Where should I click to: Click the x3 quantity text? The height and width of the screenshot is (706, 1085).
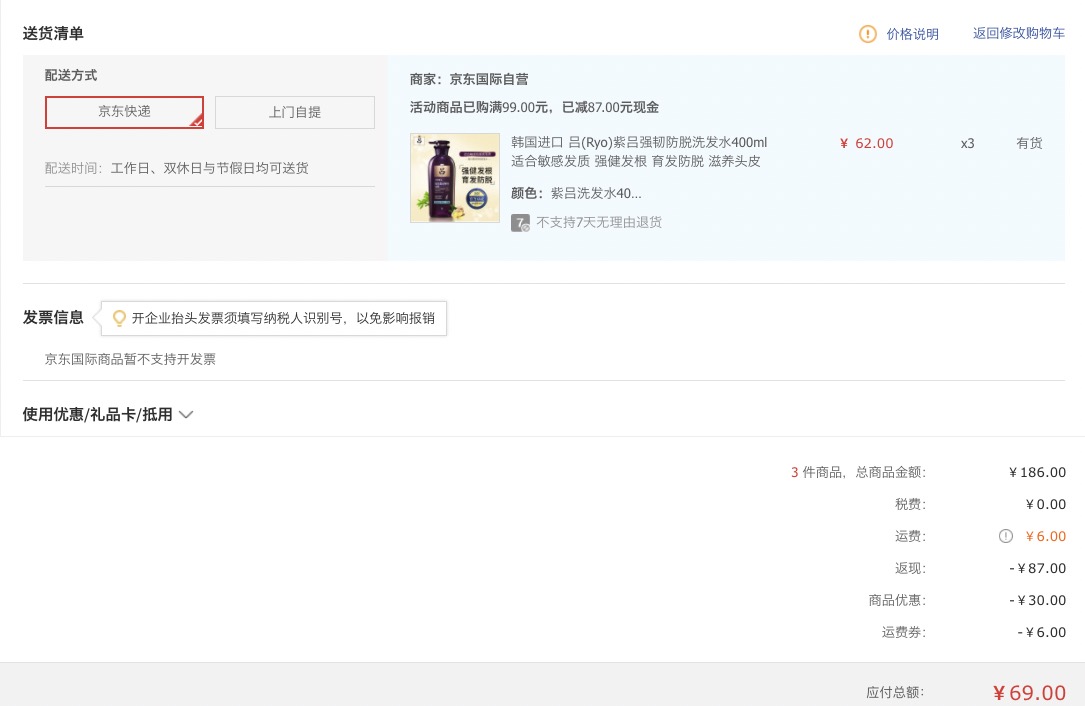pos(967,143)
